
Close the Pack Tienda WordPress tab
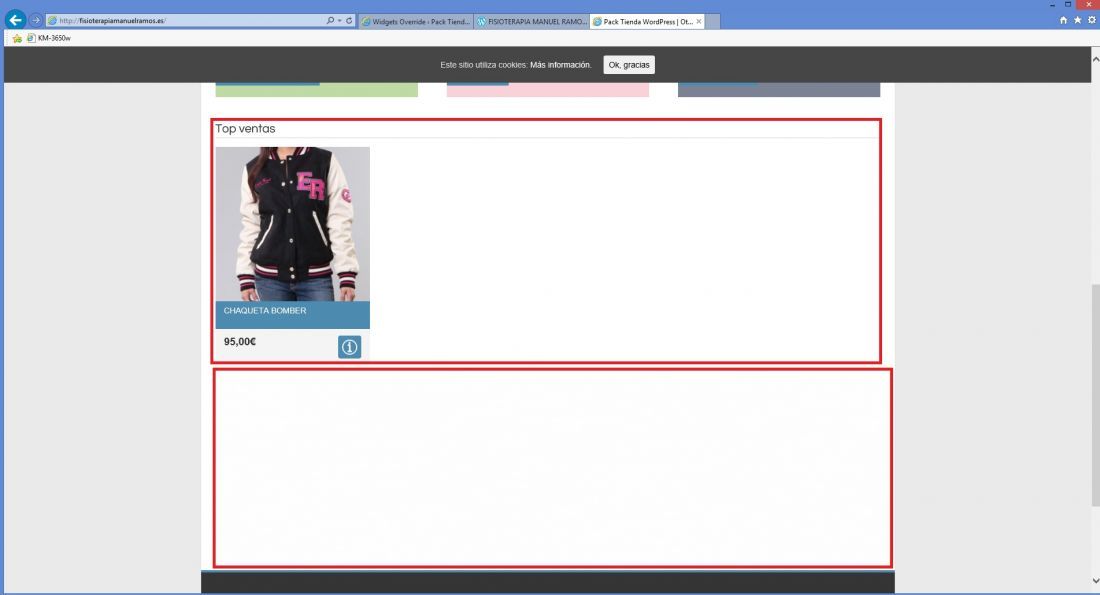pos(699,22)
